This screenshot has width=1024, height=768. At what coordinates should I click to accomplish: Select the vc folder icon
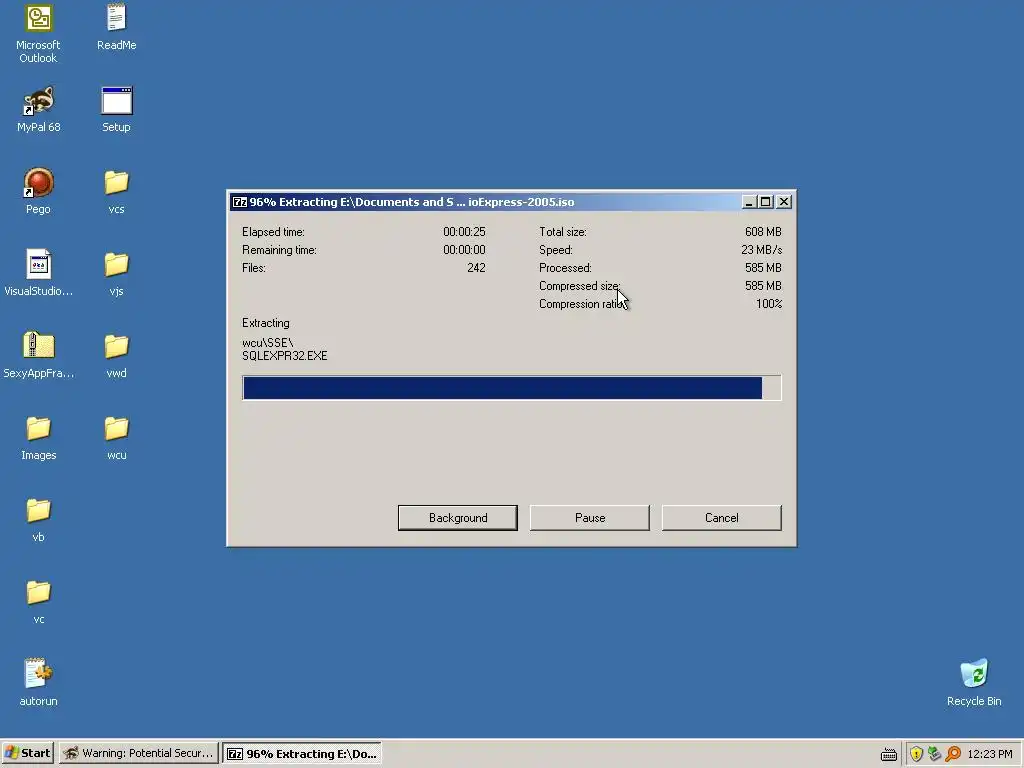[39, 593]
